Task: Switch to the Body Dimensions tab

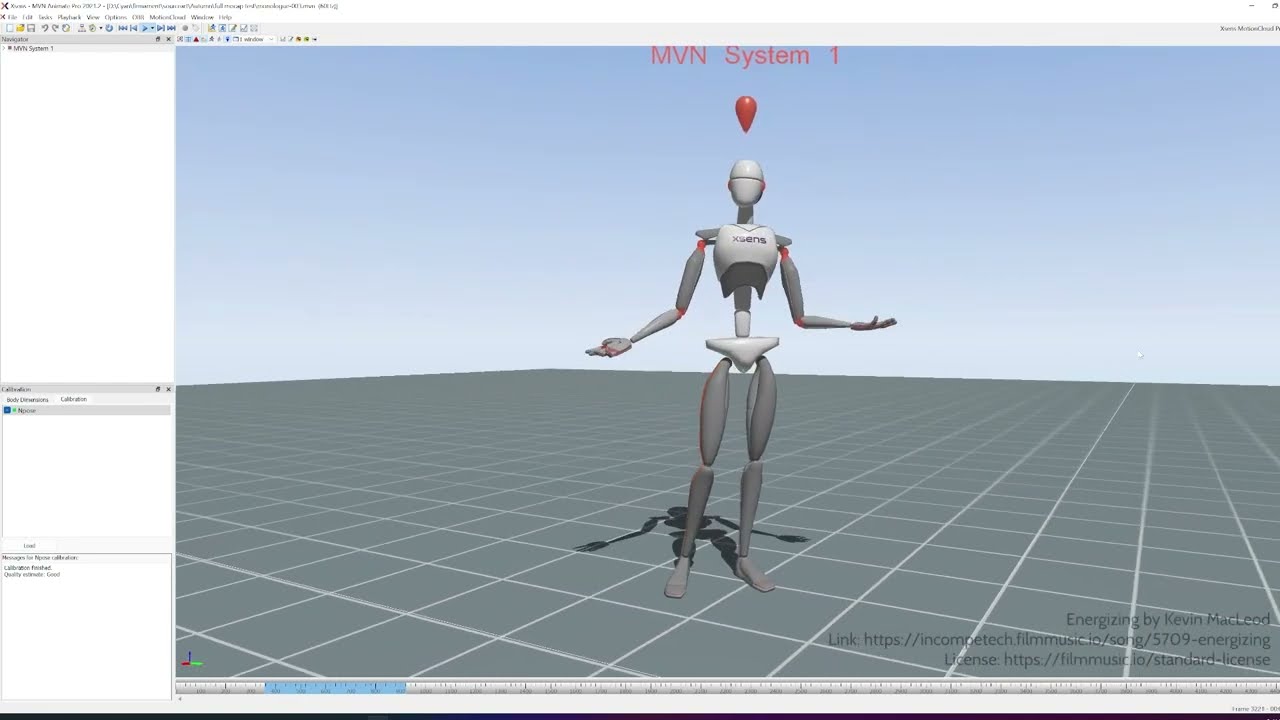Action: (27, 399)
